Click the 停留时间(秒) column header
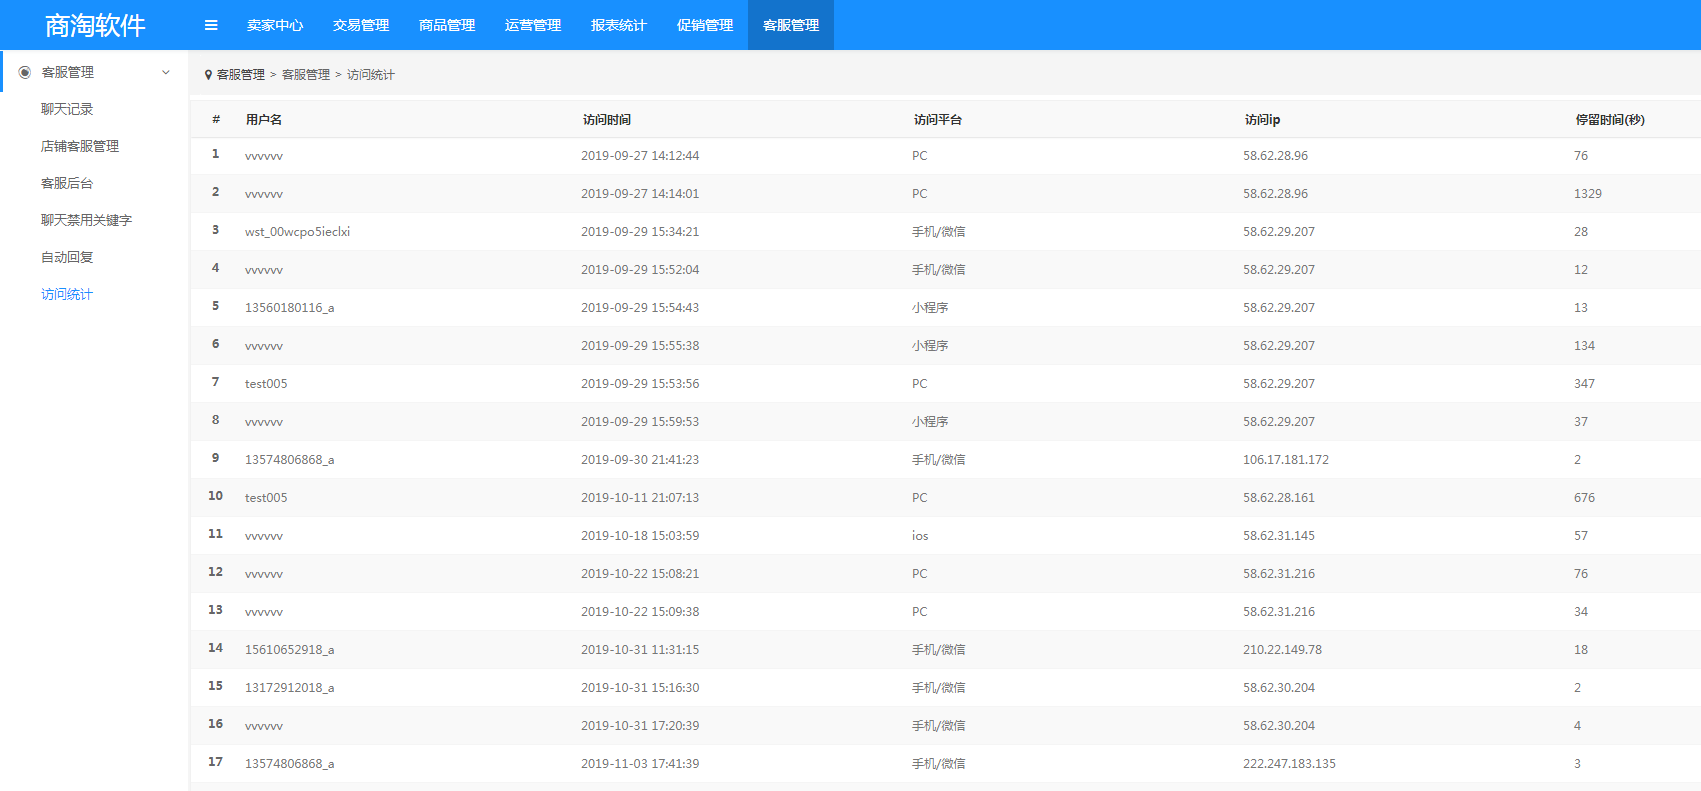The width and height of the screenshot is (1701, 791). click(1610, 120)
